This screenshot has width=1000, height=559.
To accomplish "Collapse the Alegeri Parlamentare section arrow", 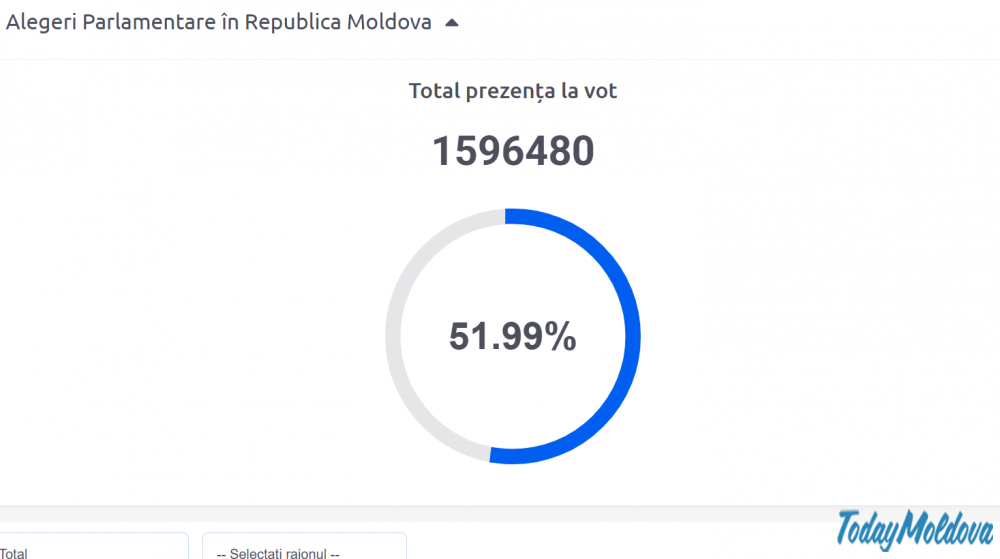I will pyautogui.click(x=452, y=23).
